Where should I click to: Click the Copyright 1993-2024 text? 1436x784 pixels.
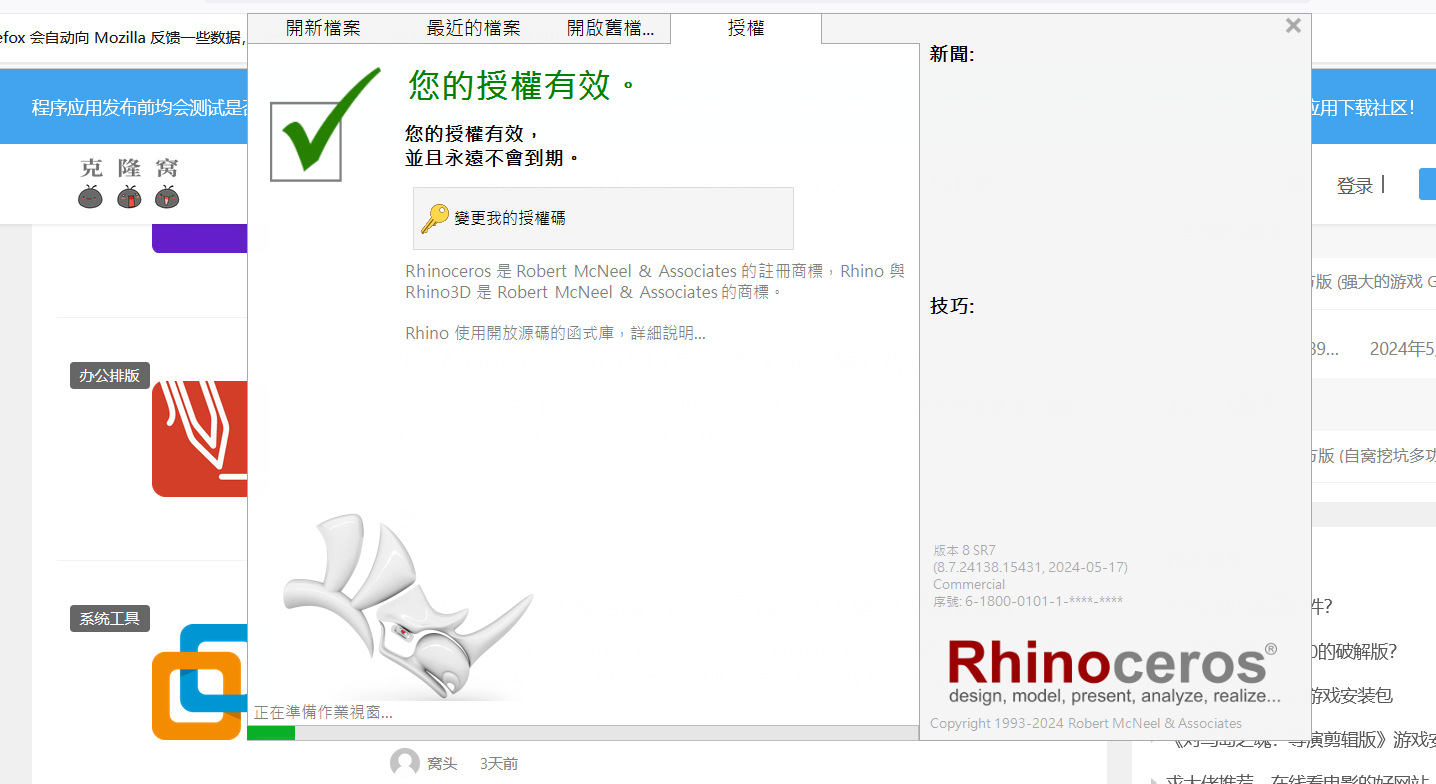click(1086, 723)
